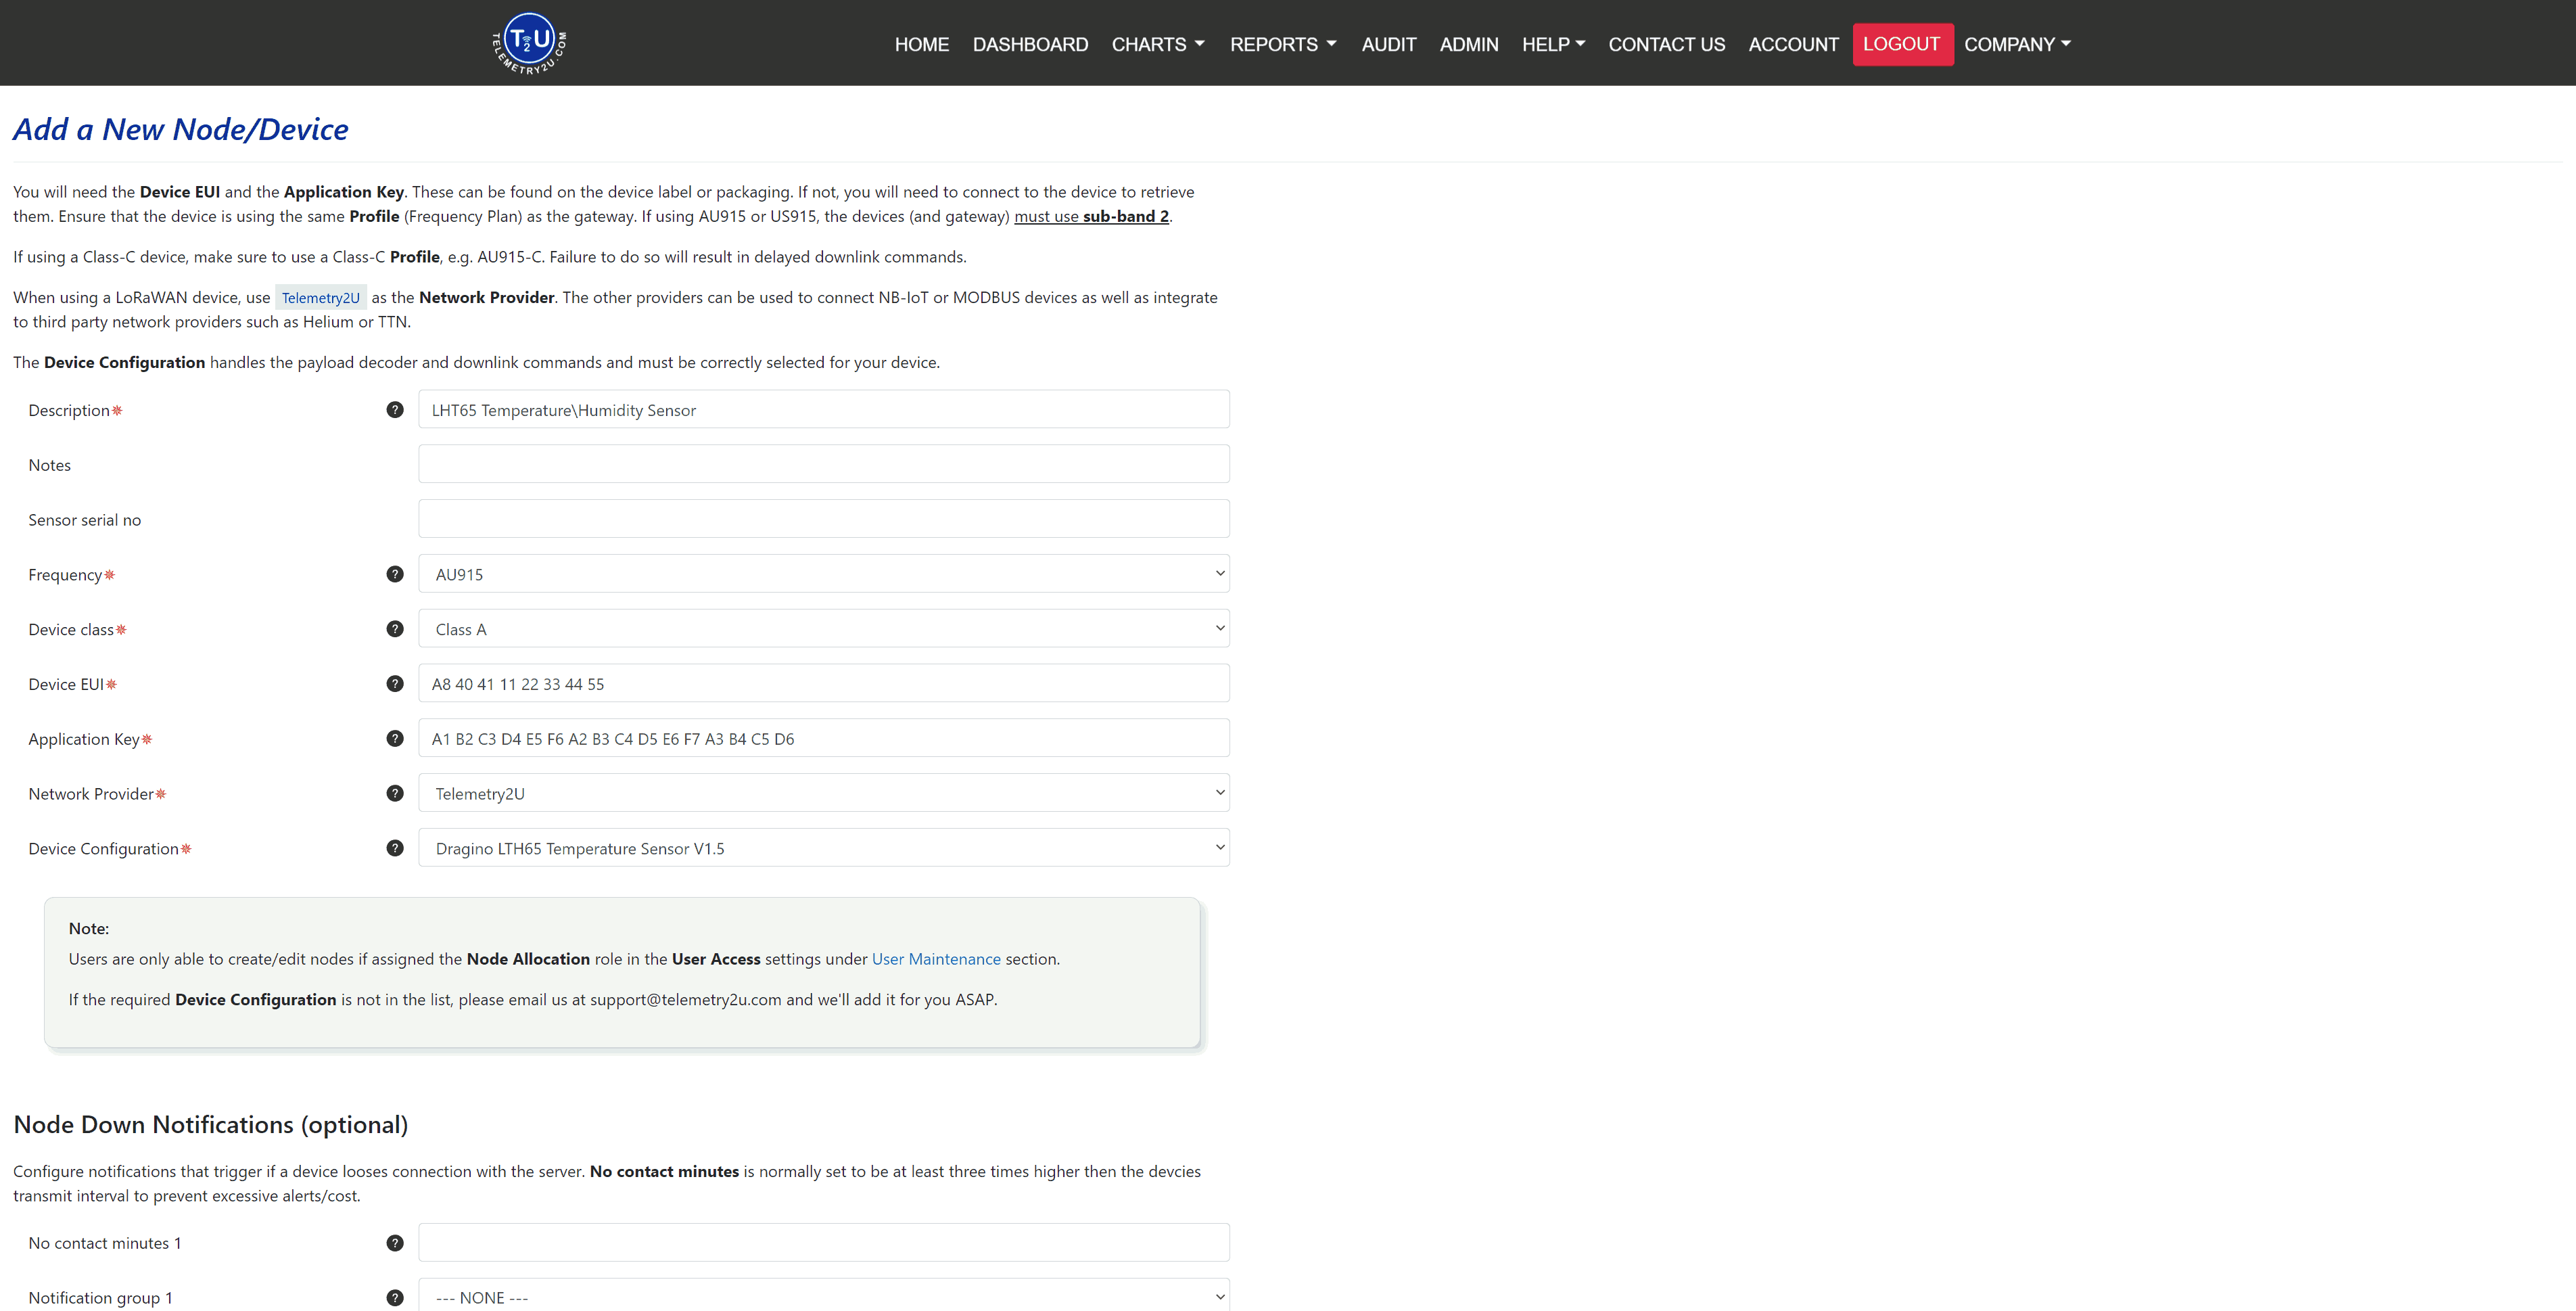Click the 'must use sub-band 2' text
This screenshot has height=1311, width=2576.
(x=1091, y=216)
